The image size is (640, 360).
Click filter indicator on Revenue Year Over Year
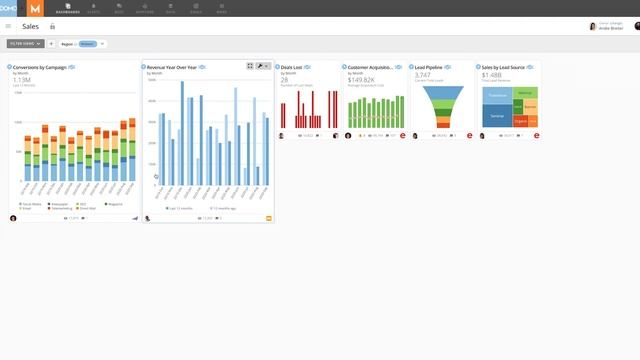pos(202,67)
